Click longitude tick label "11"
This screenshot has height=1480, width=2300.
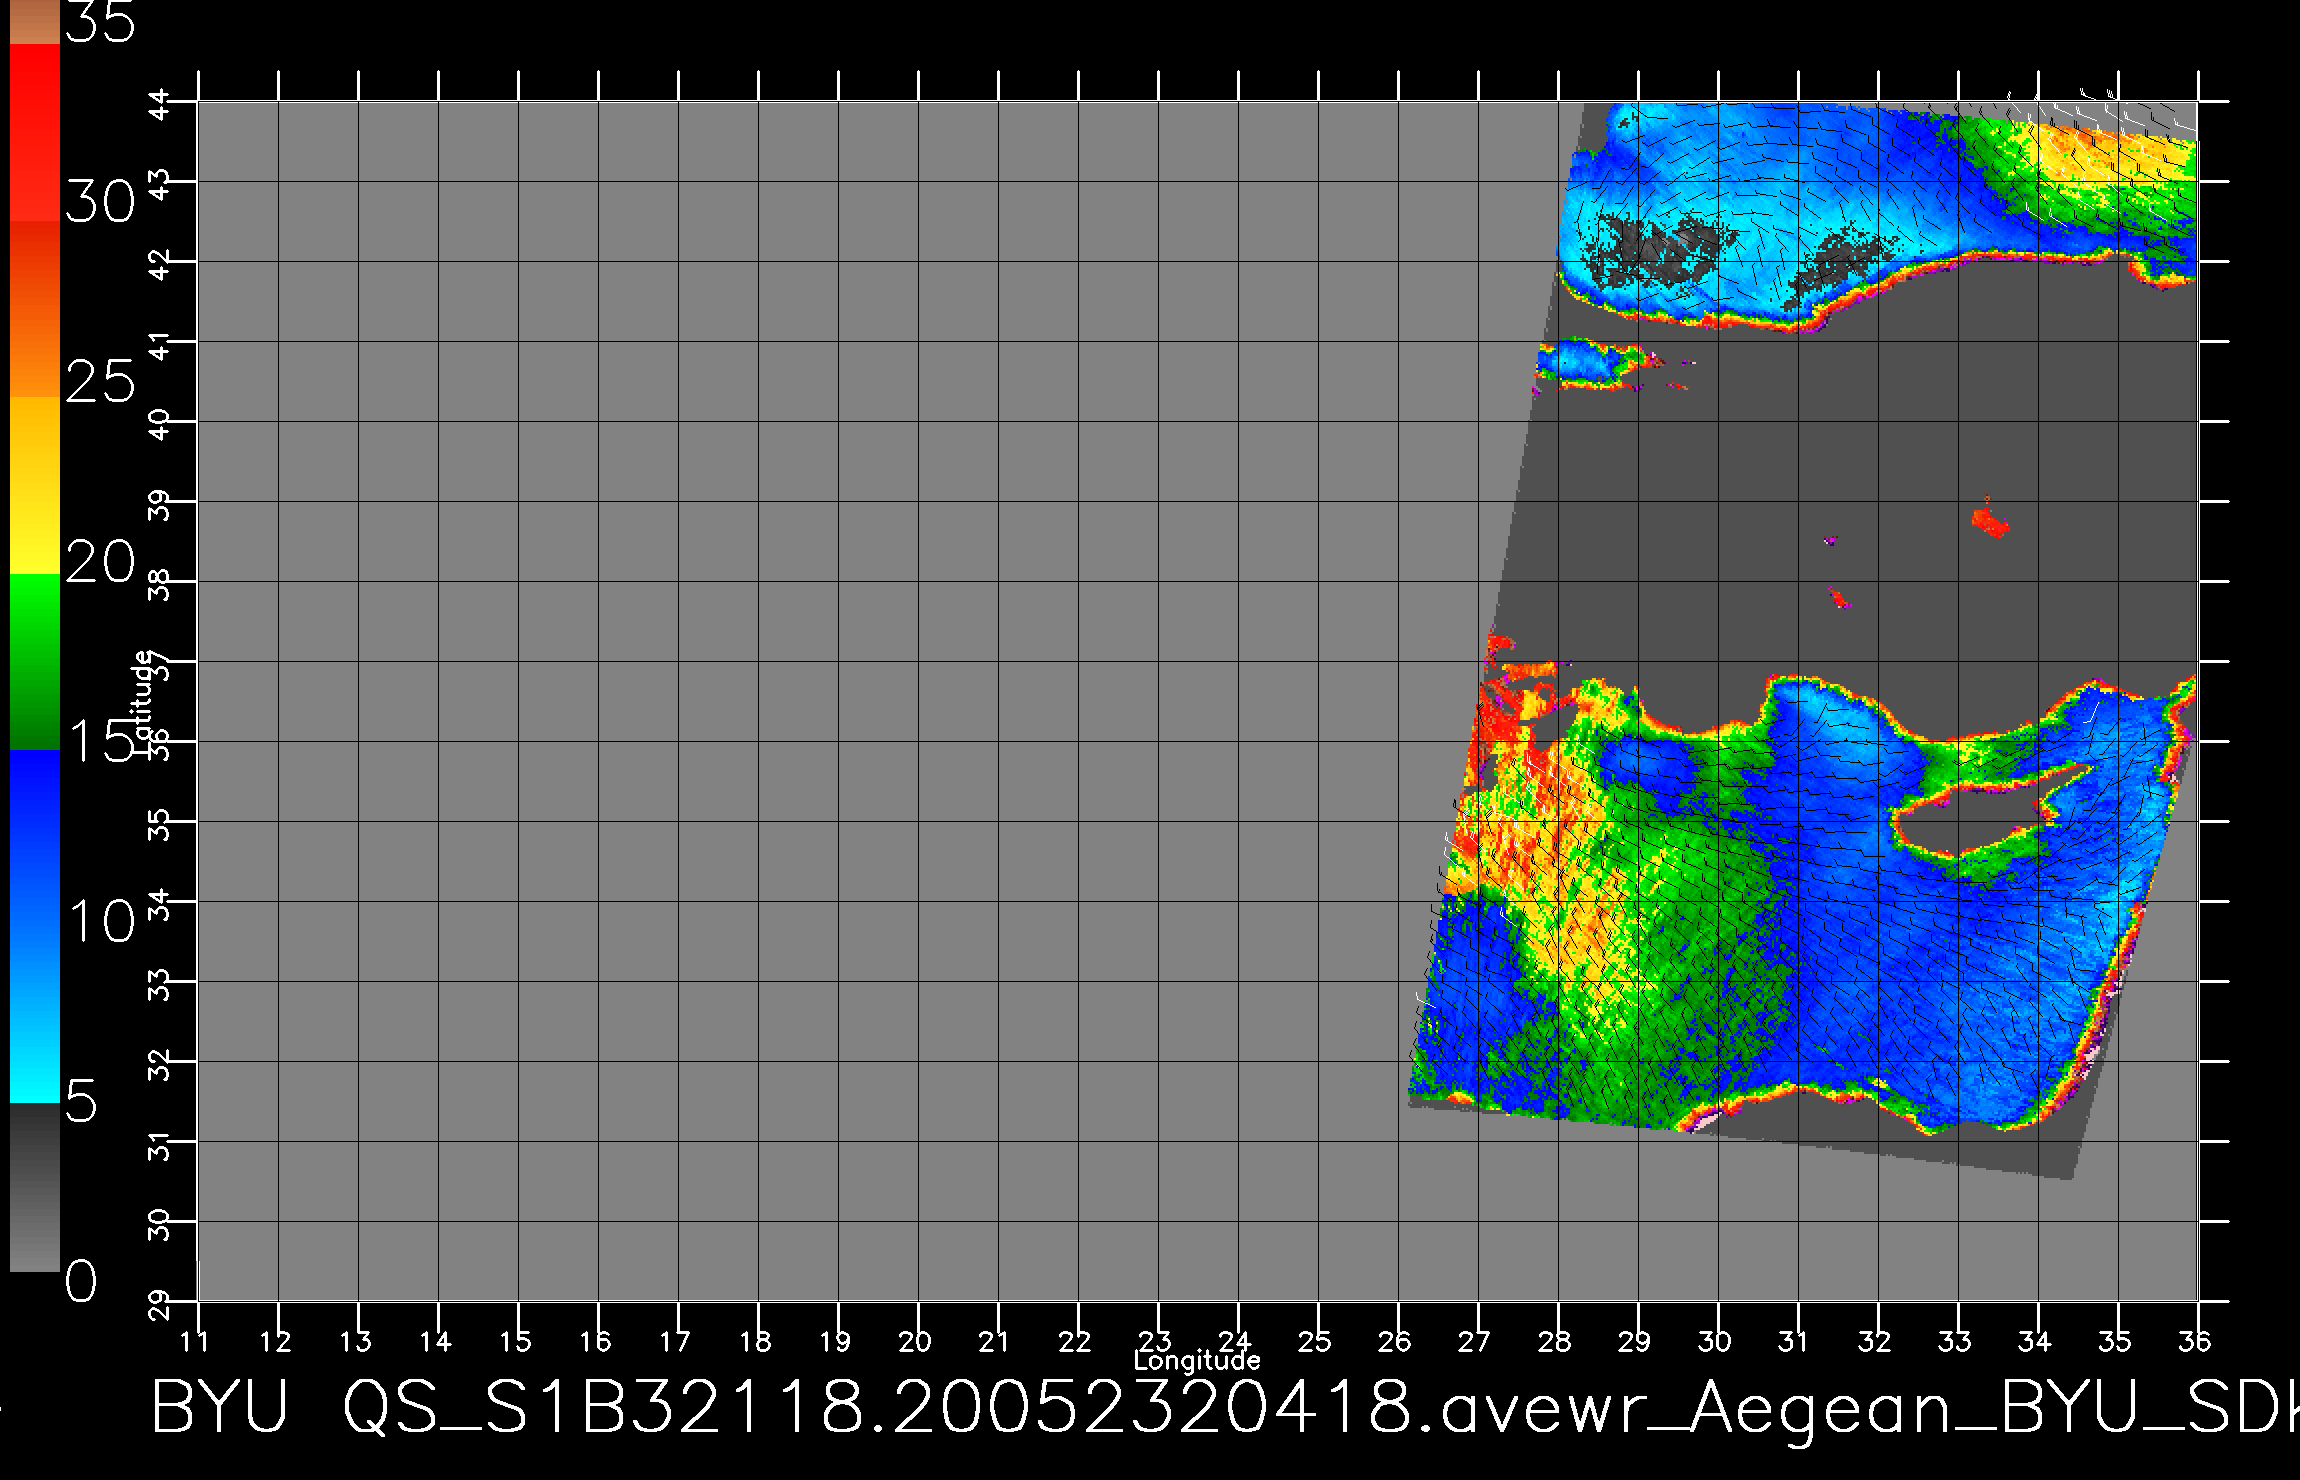(x=195, y=1341)
